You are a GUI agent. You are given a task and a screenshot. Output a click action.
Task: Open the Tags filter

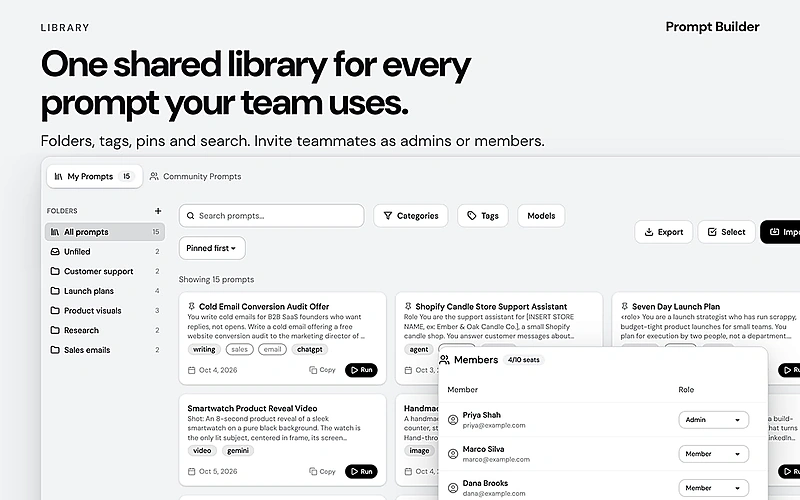(483, 216)
